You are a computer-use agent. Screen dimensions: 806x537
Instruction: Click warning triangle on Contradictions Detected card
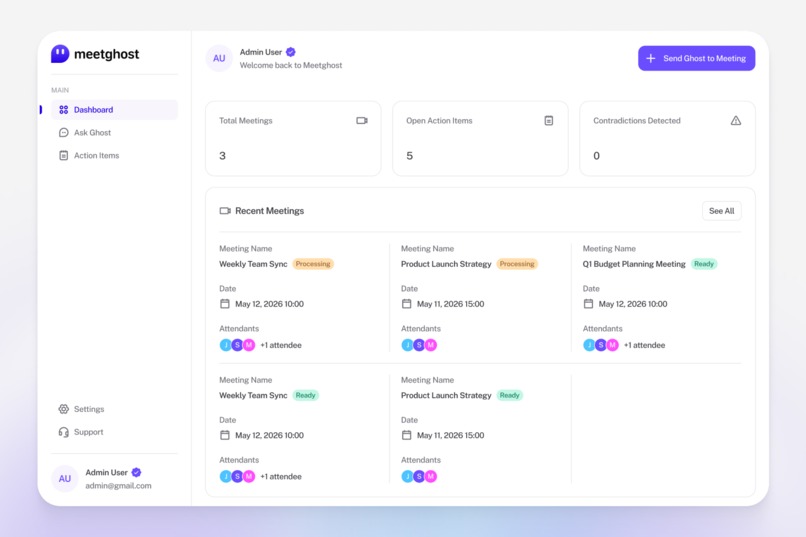click(736, 120)
